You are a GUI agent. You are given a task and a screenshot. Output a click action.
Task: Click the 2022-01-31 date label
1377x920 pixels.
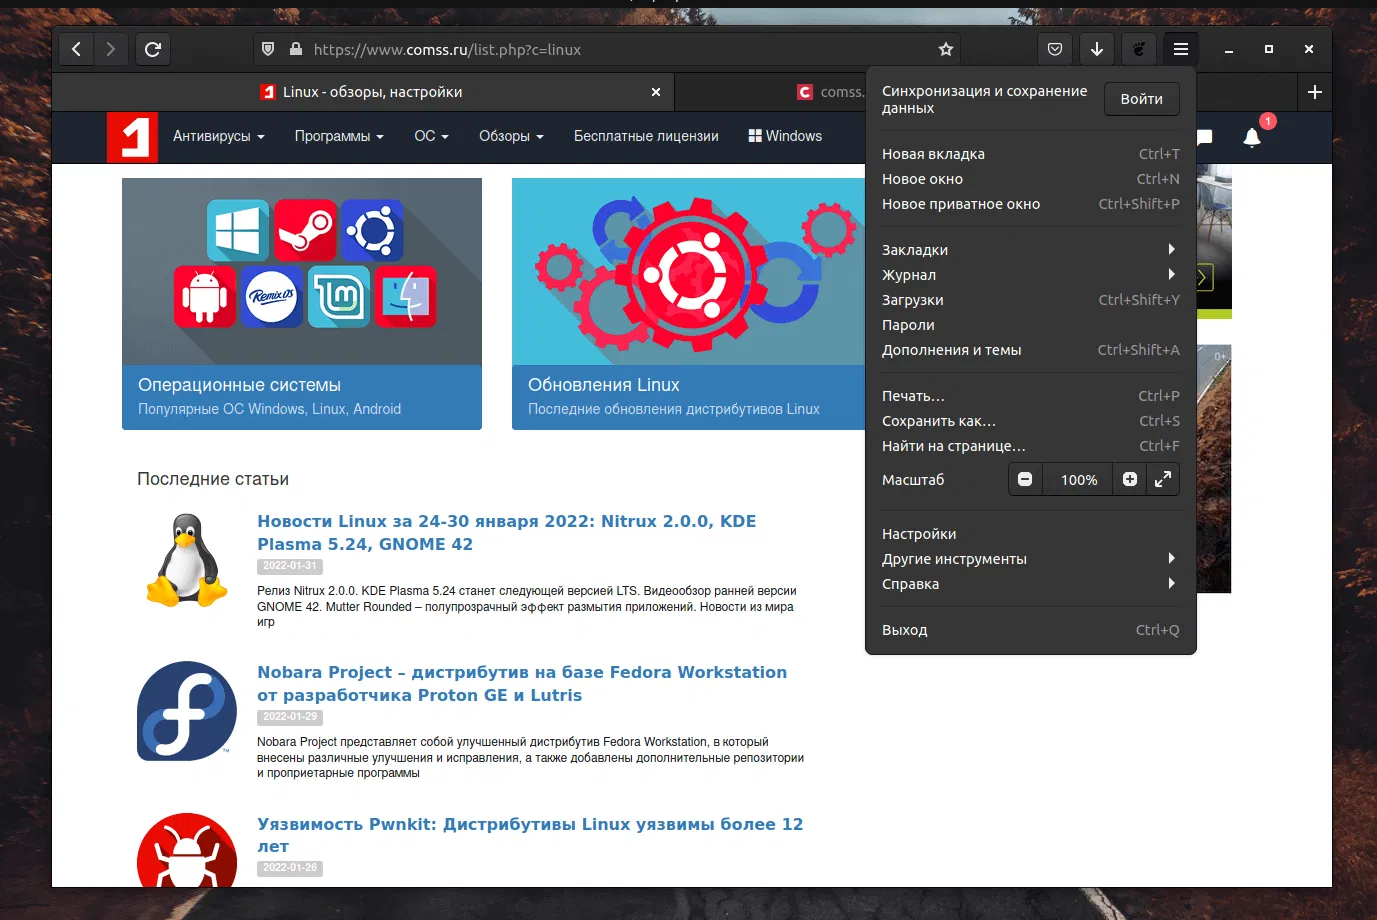point(290,566)
